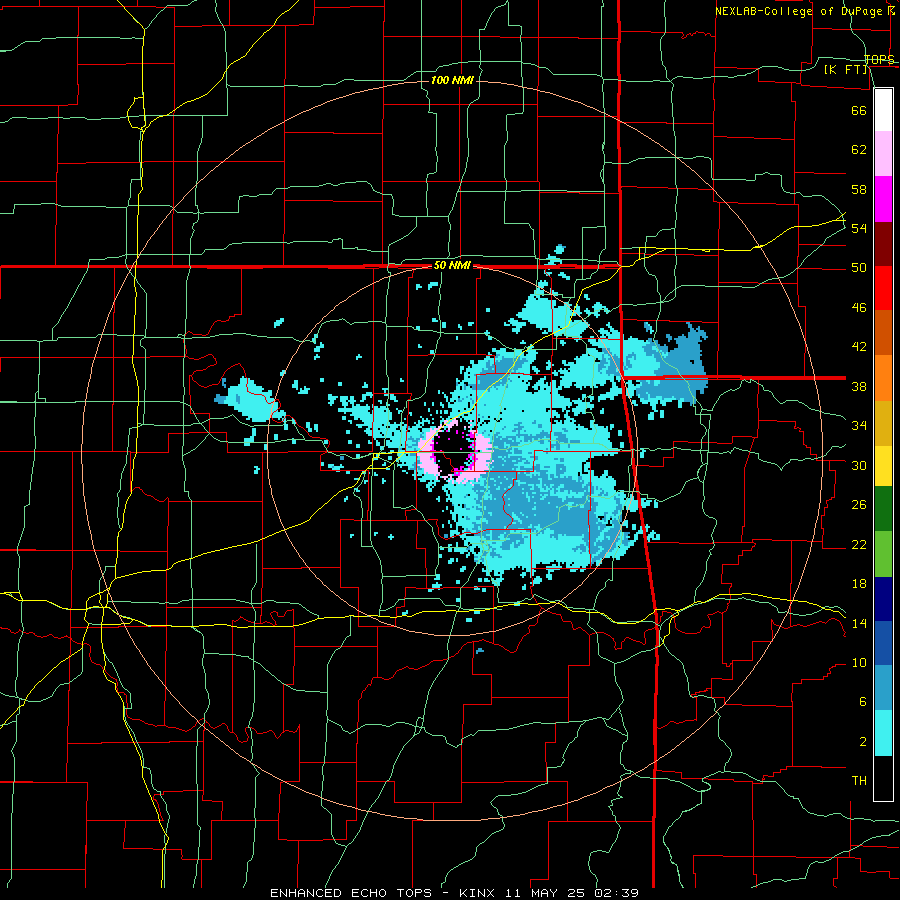The height and width of the screenshot is (900, 900).
Task: Click the 26 legend value
Action: click(x=859, y=505)
